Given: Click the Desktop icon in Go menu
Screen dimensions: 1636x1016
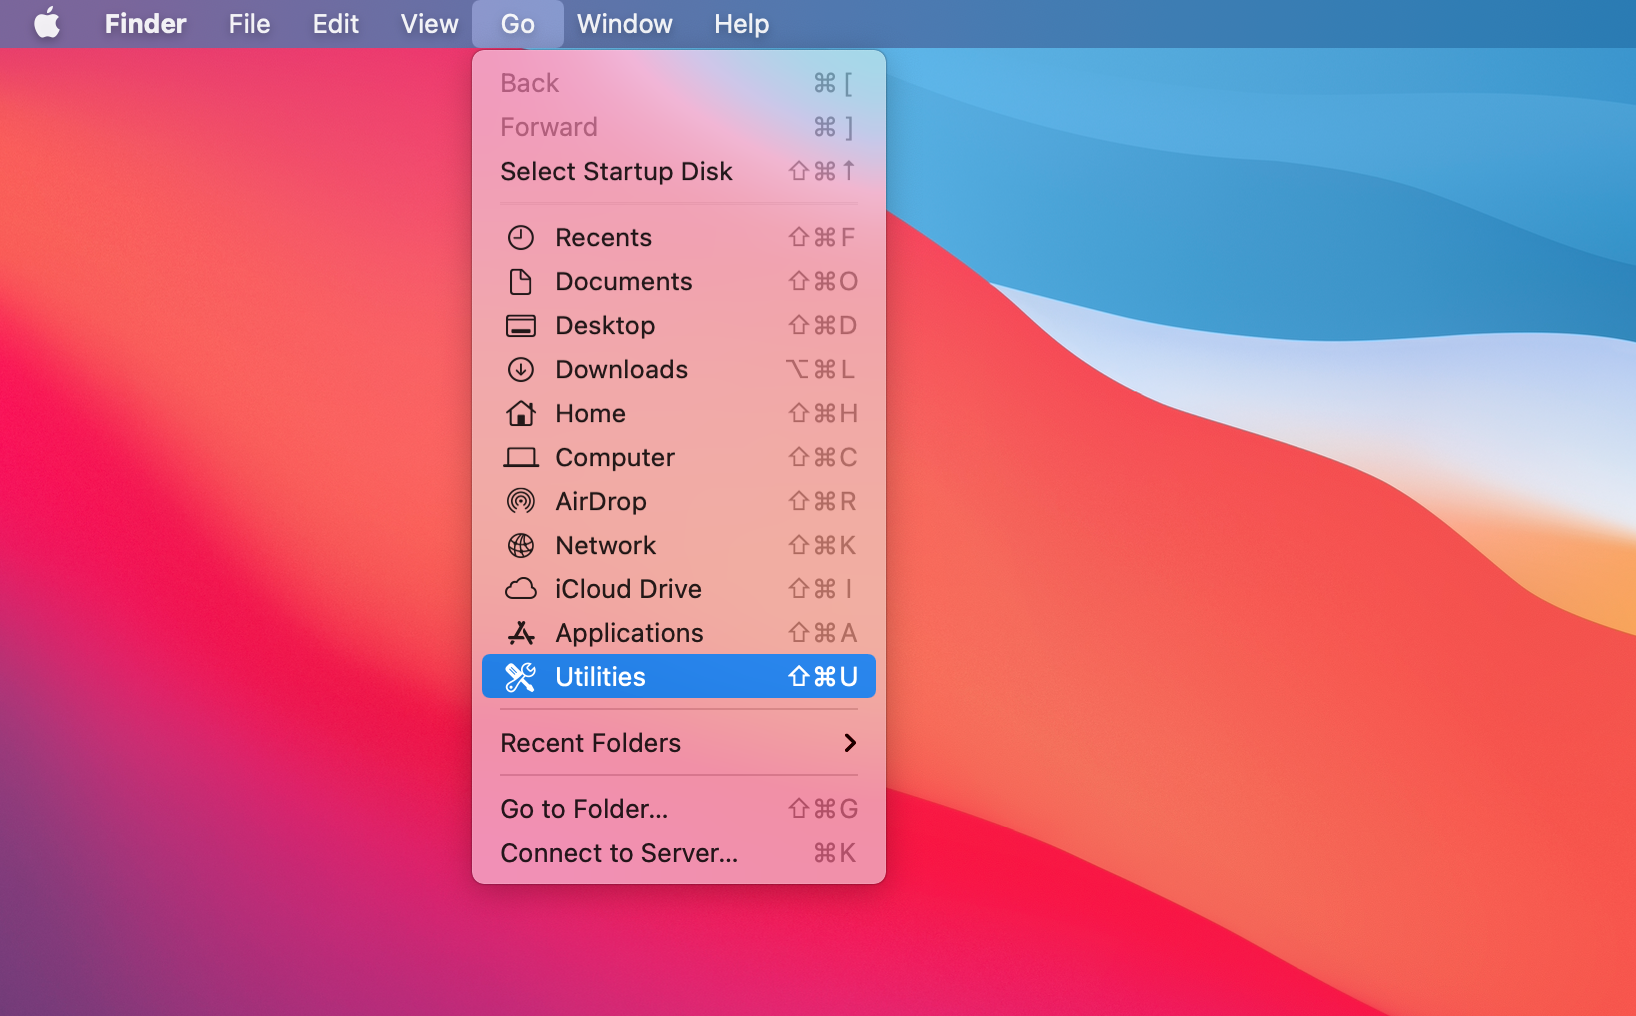Looking at the screenshot, I should click(x=521, y=325).
